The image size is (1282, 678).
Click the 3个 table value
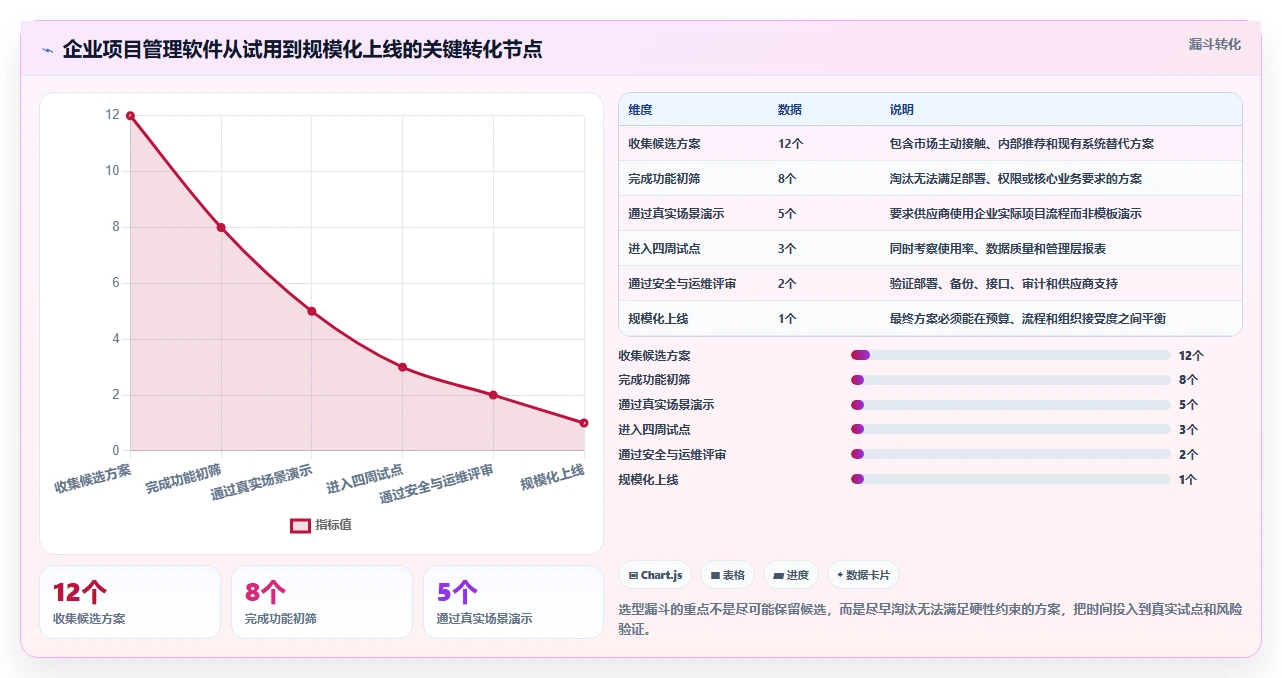coord(787,249)
